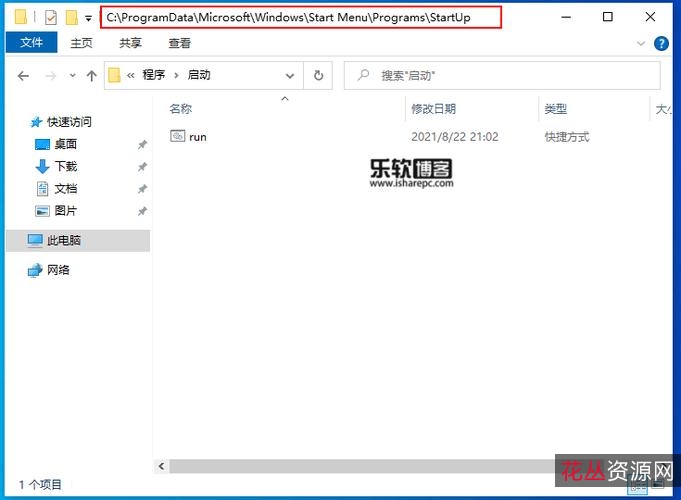Click the new folder icon in title bar
Image resolution: width=681 pixels, height=500 pixels.
(72, 17)
